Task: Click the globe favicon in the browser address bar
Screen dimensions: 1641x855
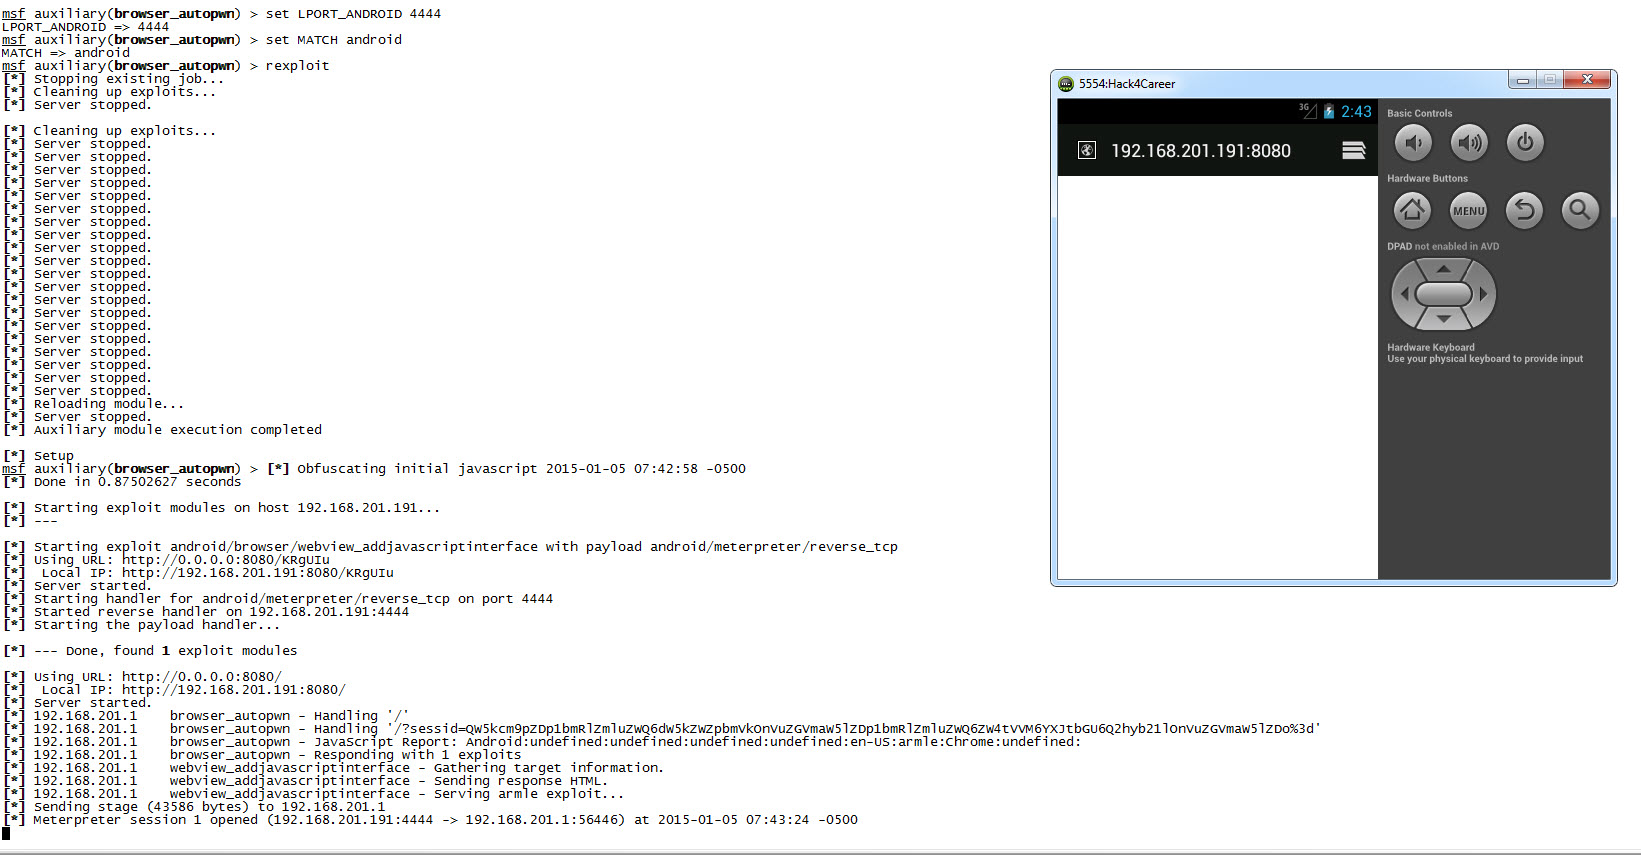Action: tap(1087, 150)
